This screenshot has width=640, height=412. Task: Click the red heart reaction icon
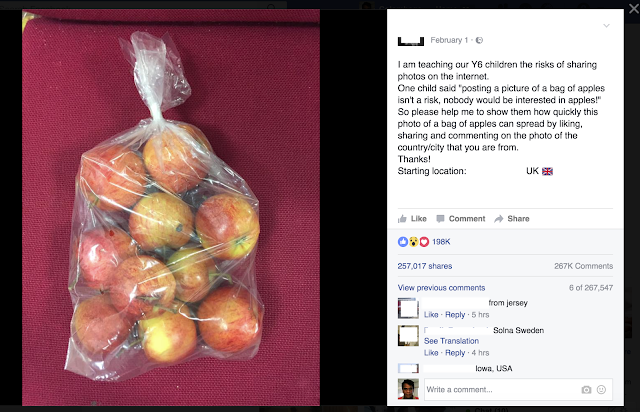click(424, 242)
